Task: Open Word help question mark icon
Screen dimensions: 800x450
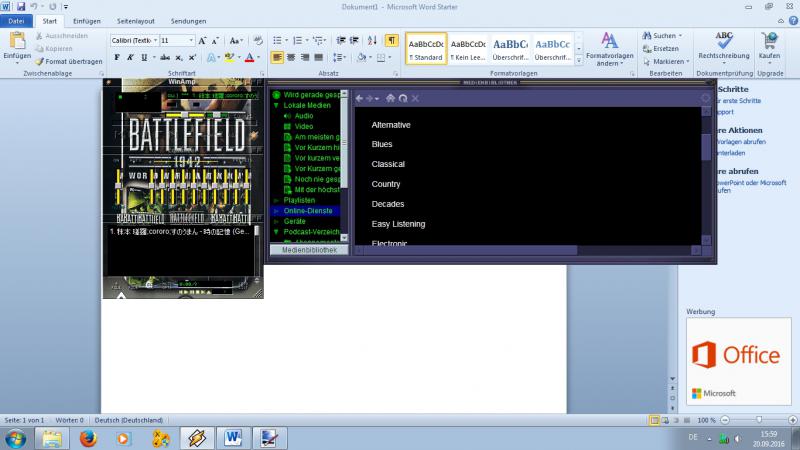Action: click(x=793, y=21)
